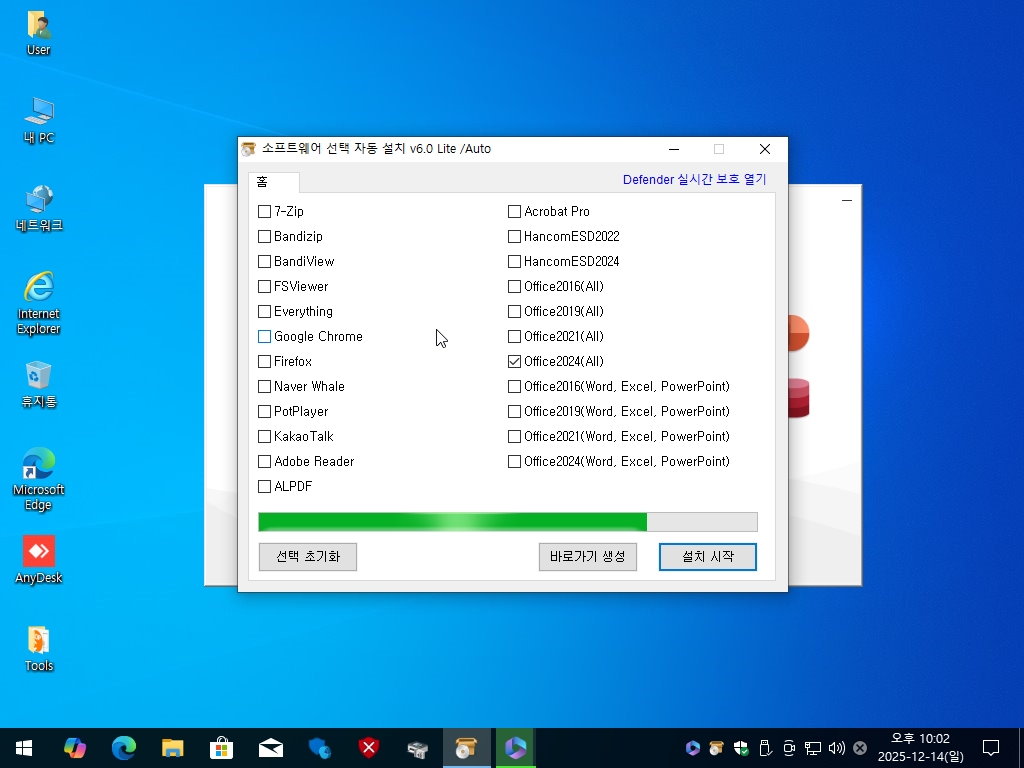
Task: Enable Office2024(Word, Excel, PowerPoint)
Action: click(x=515, y=462)
